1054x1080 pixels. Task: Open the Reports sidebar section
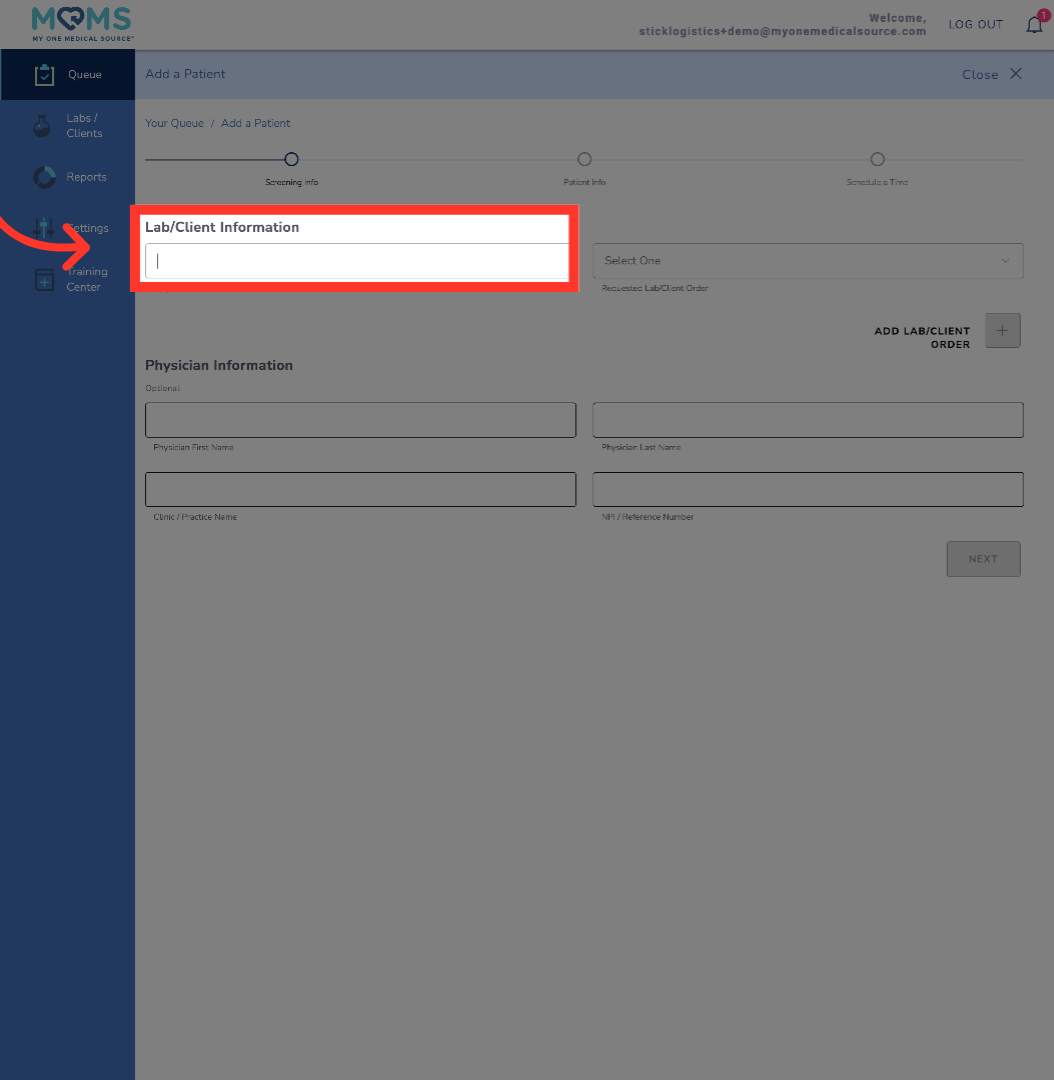68,177
